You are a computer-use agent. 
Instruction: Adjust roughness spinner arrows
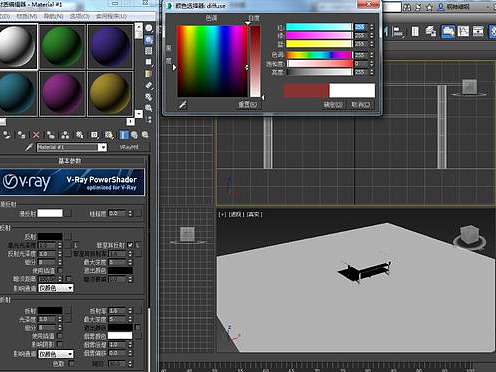pyautogui.click(x=130, y=213)
